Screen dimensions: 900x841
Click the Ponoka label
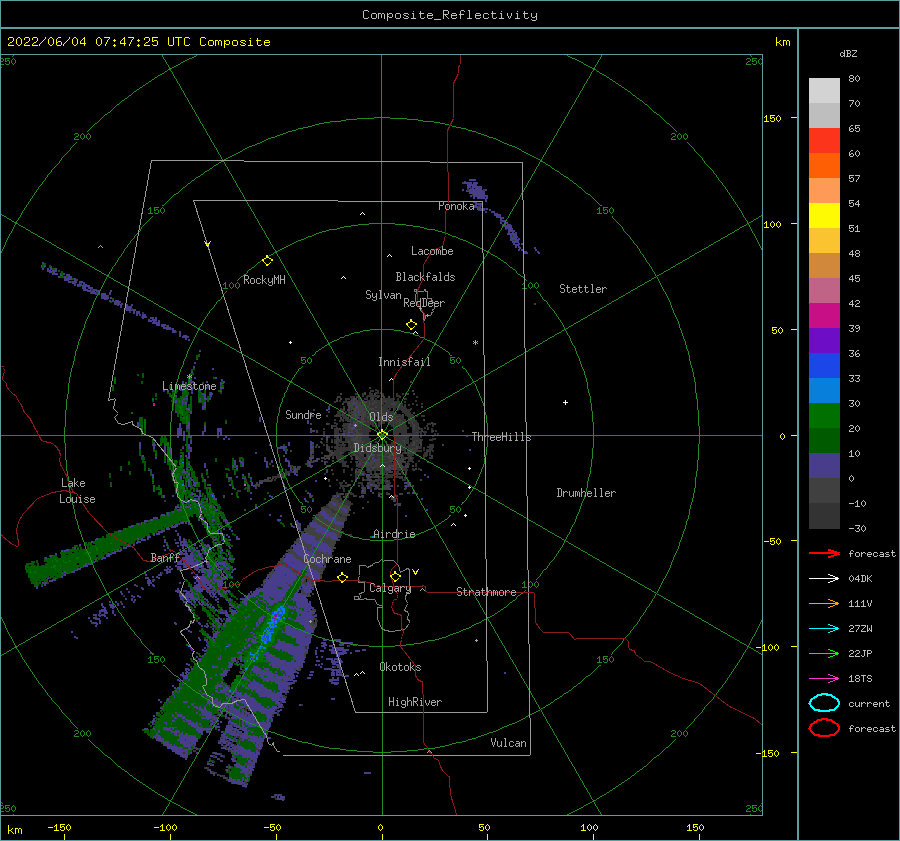tap(456, 206)
